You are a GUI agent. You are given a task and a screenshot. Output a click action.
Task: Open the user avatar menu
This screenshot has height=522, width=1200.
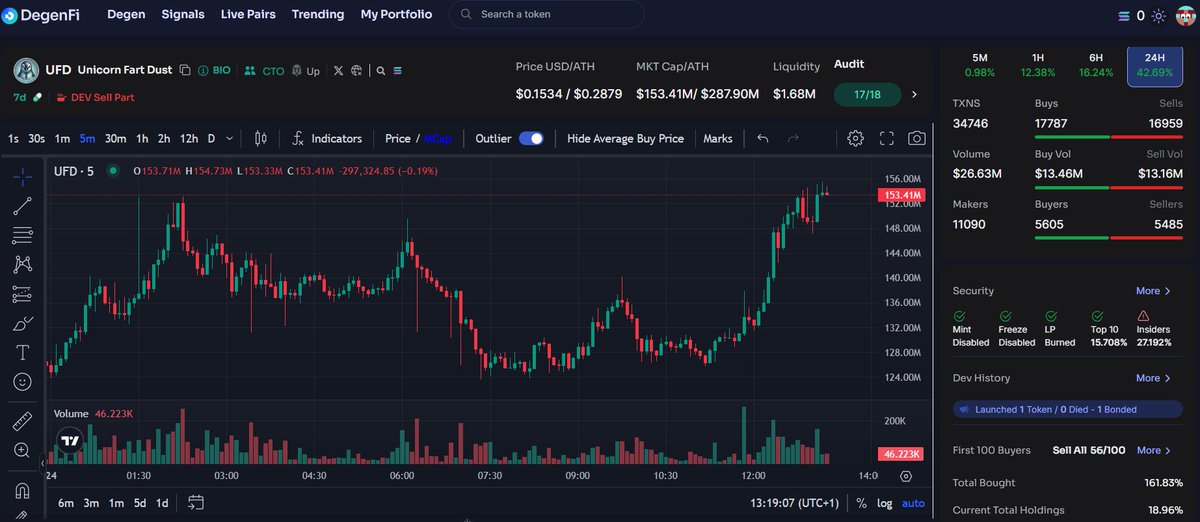(x=1185, y=15)
